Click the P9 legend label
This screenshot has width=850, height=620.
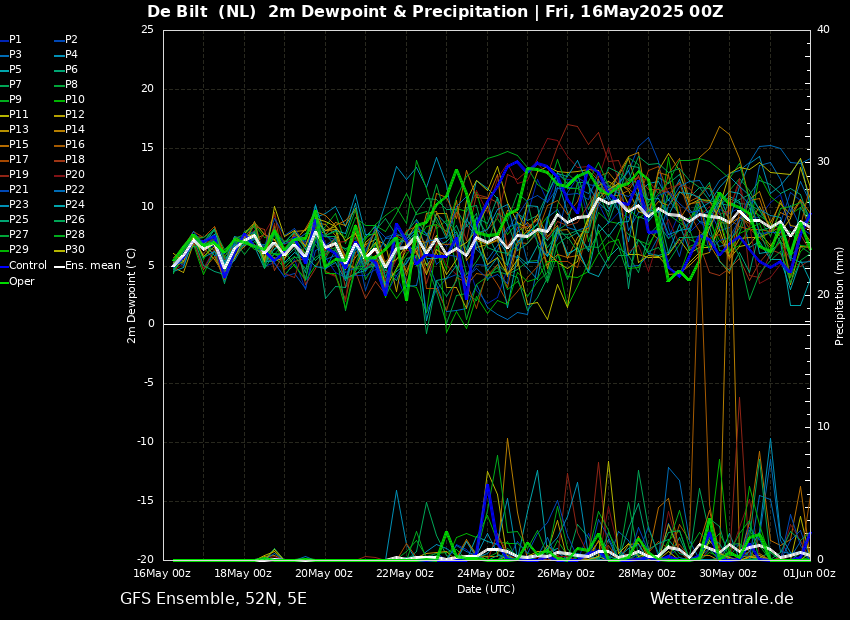(x=11, y=99)
